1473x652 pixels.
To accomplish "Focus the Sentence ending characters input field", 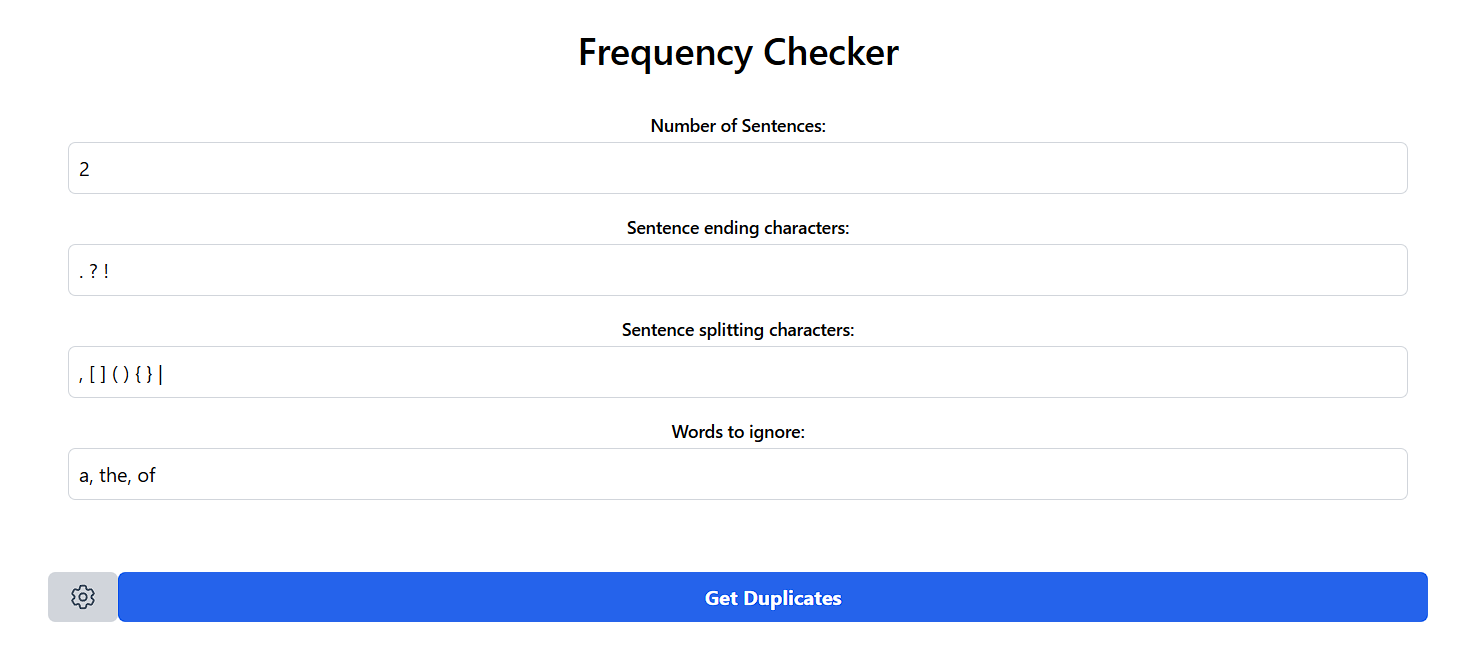I will coord(738,270).
